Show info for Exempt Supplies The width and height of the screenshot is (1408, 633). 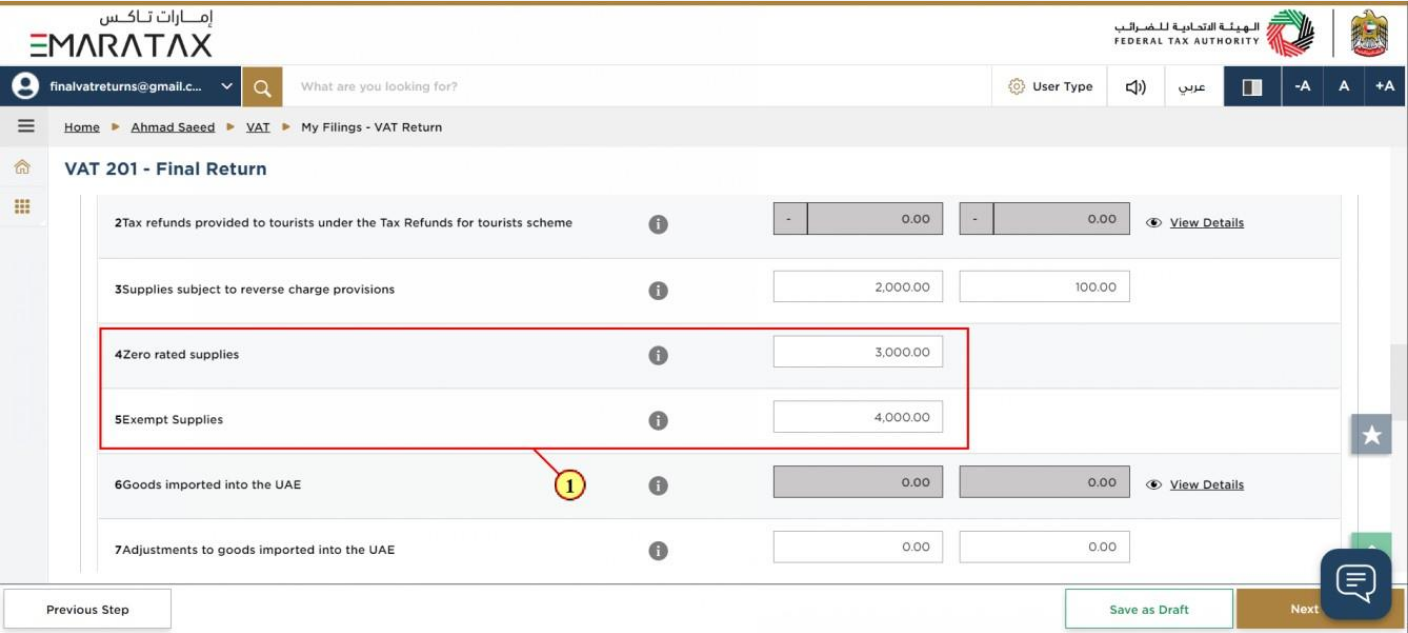coord(658,421)
